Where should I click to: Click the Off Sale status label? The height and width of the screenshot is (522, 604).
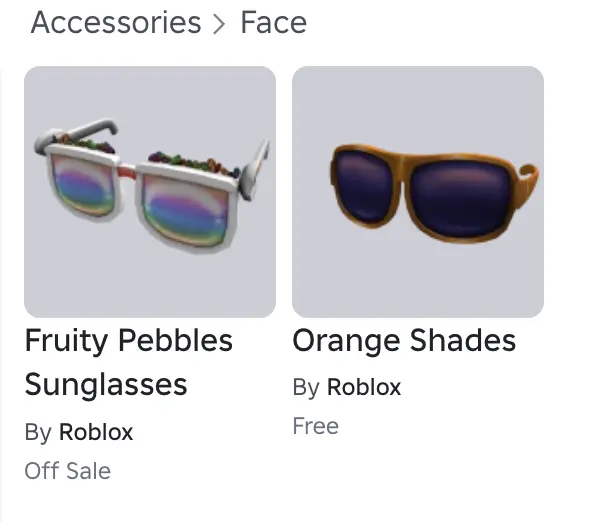[x=68, y=471]
